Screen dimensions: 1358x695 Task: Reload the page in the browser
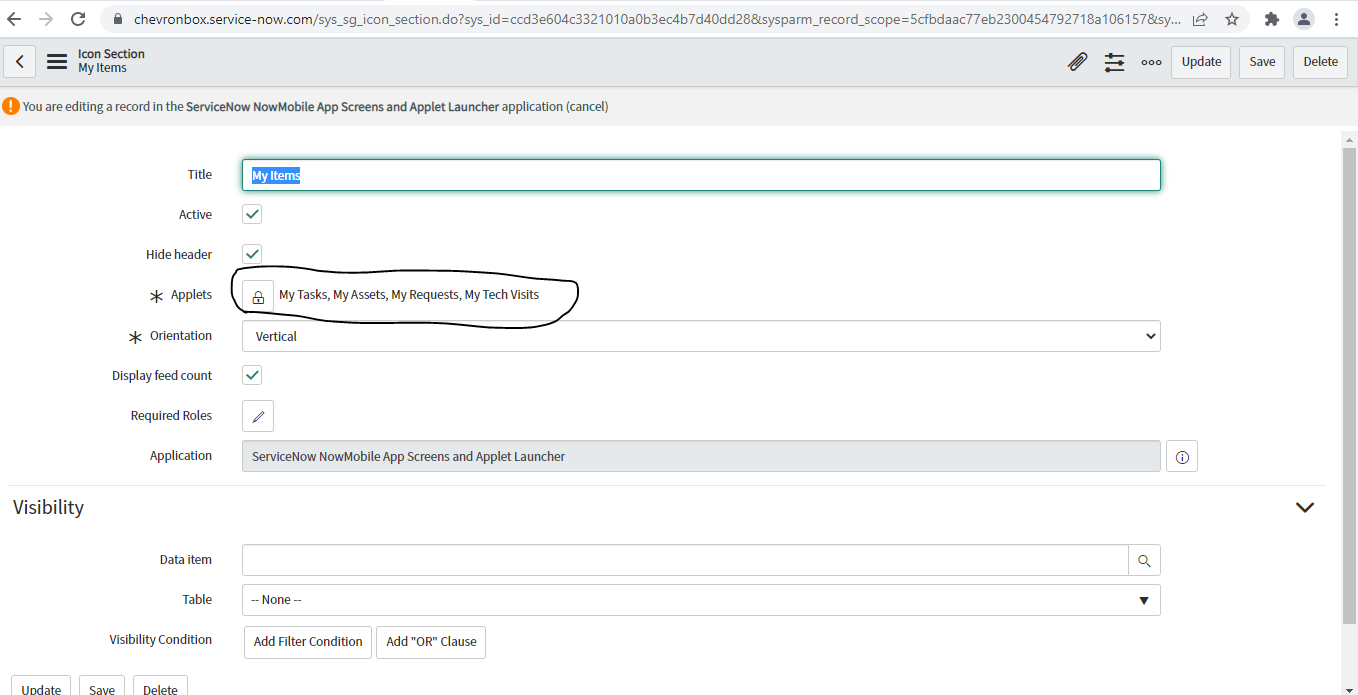78,18
